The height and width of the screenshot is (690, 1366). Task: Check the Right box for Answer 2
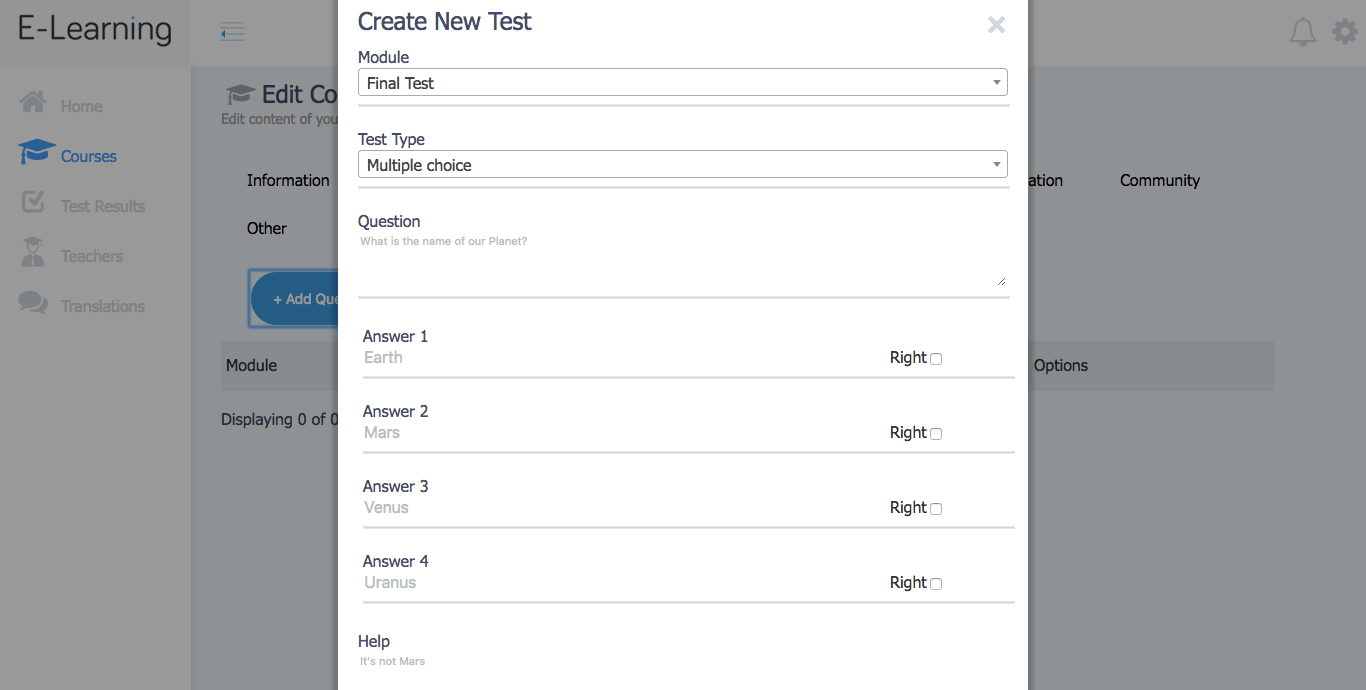click(x=936, y=434)
